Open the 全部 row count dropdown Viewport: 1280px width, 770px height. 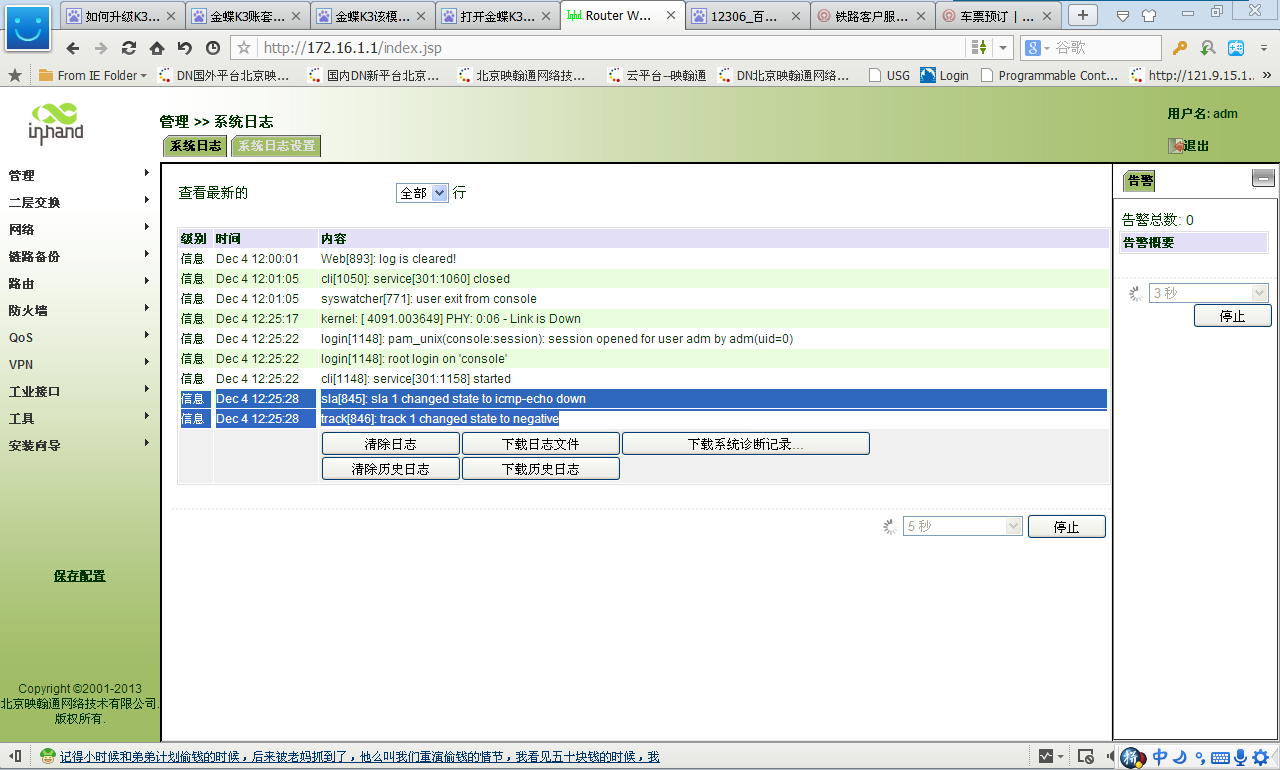coord(422,193)
